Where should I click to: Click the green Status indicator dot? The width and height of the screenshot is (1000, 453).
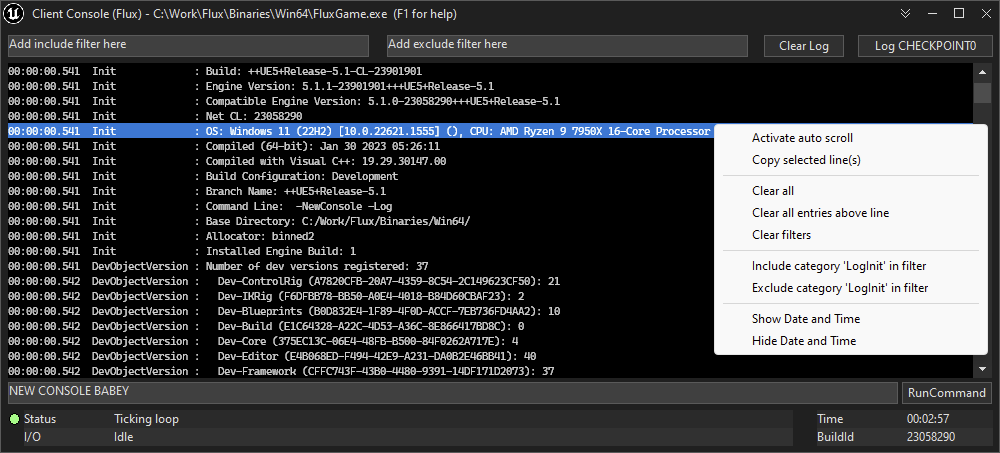[x=15, y=419]
